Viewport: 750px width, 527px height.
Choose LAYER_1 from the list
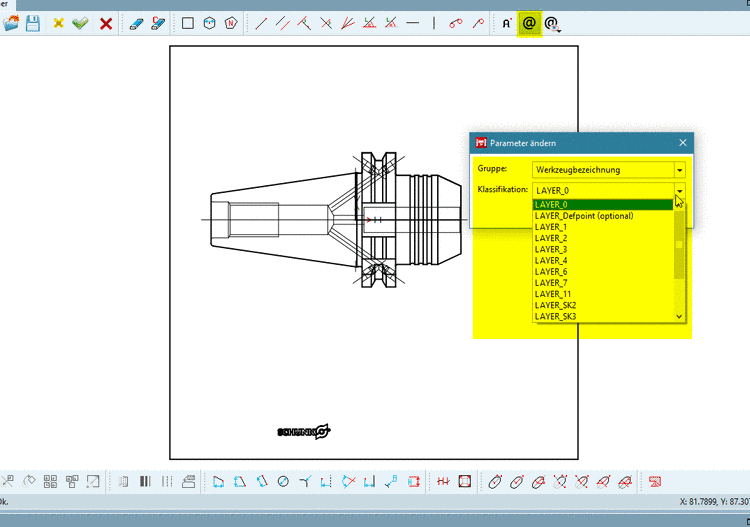(603, 227)
